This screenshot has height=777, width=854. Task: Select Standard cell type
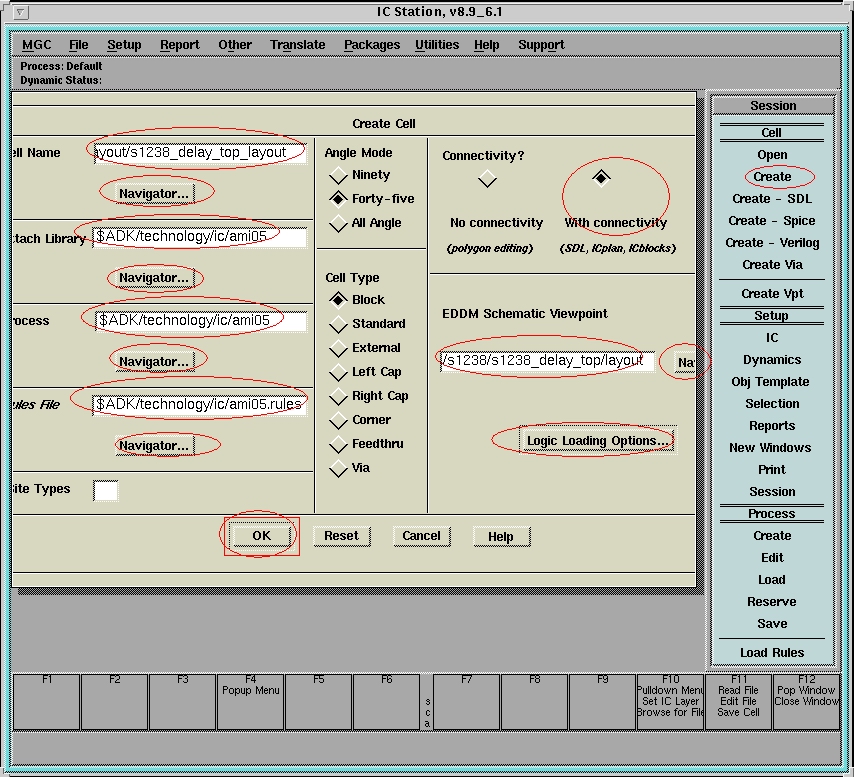[338, 324]
